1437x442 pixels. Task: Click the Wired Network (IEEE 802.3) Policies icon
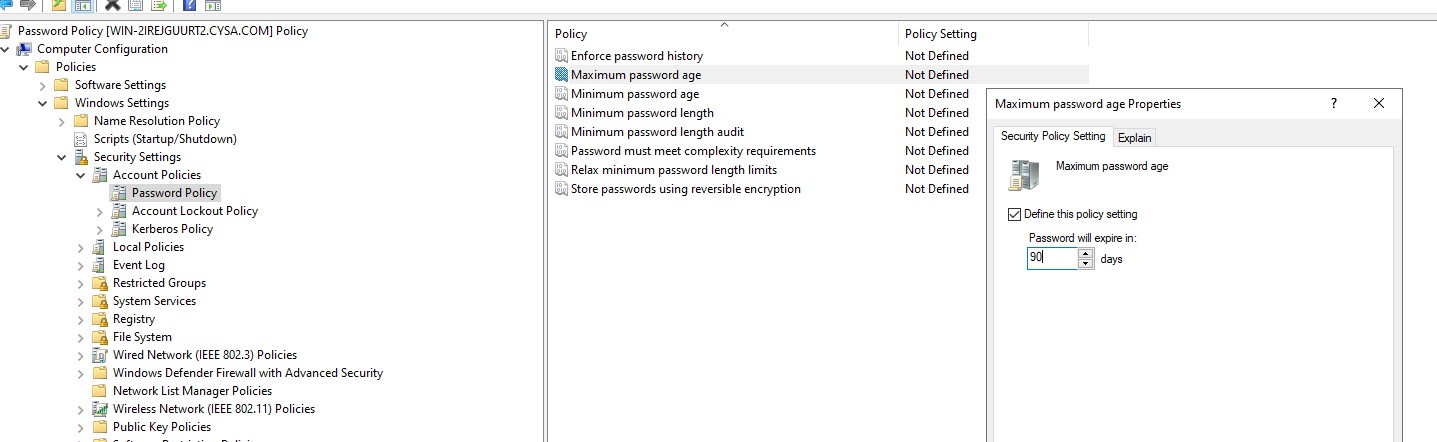tap(100, 355)
